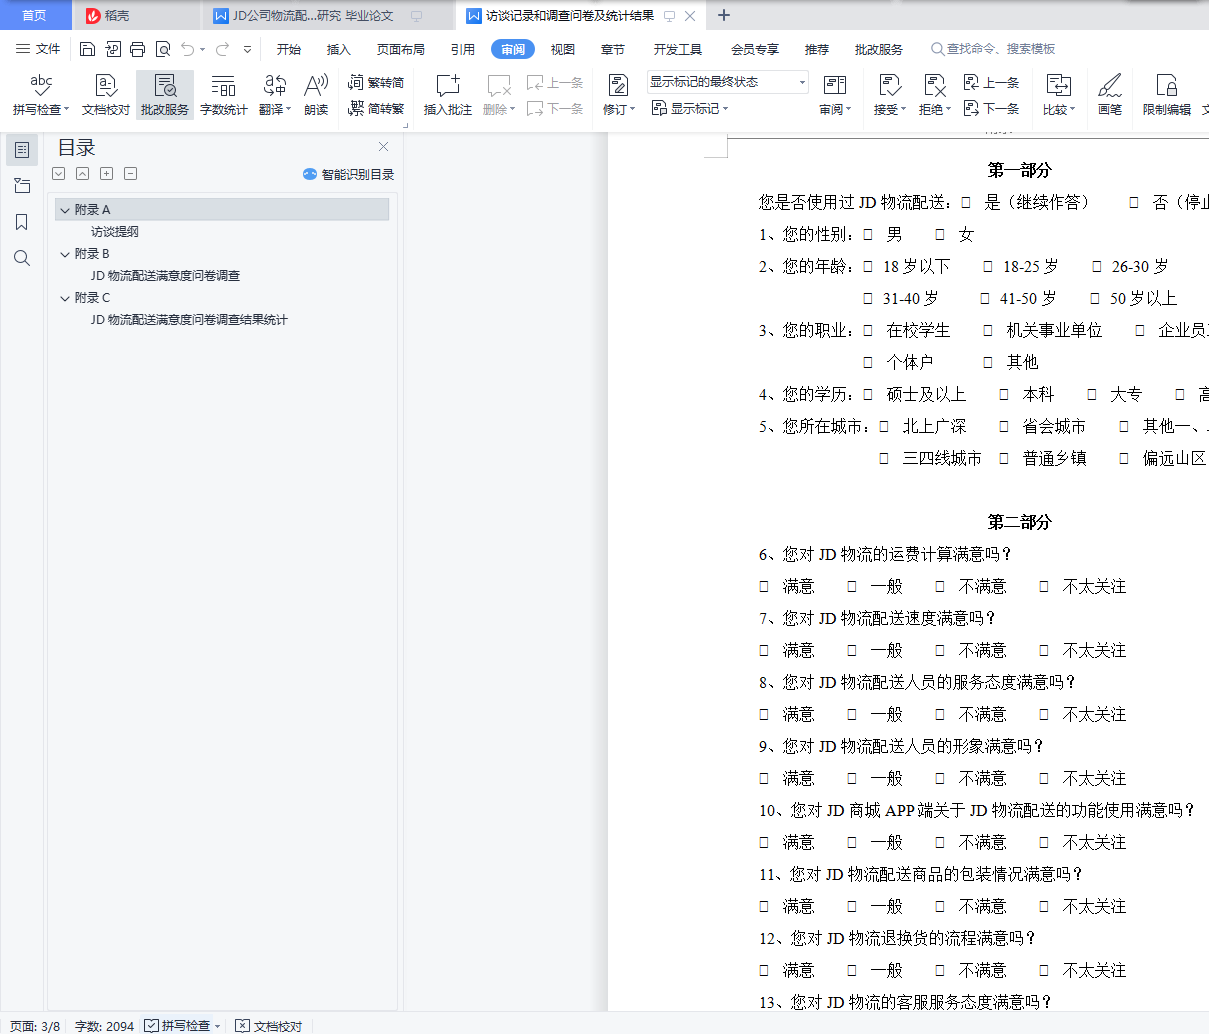Image resolution: width=1209 pixels, height=1034 pixels.
Task: Convert text with 繁转简
Action: point(376,83)
